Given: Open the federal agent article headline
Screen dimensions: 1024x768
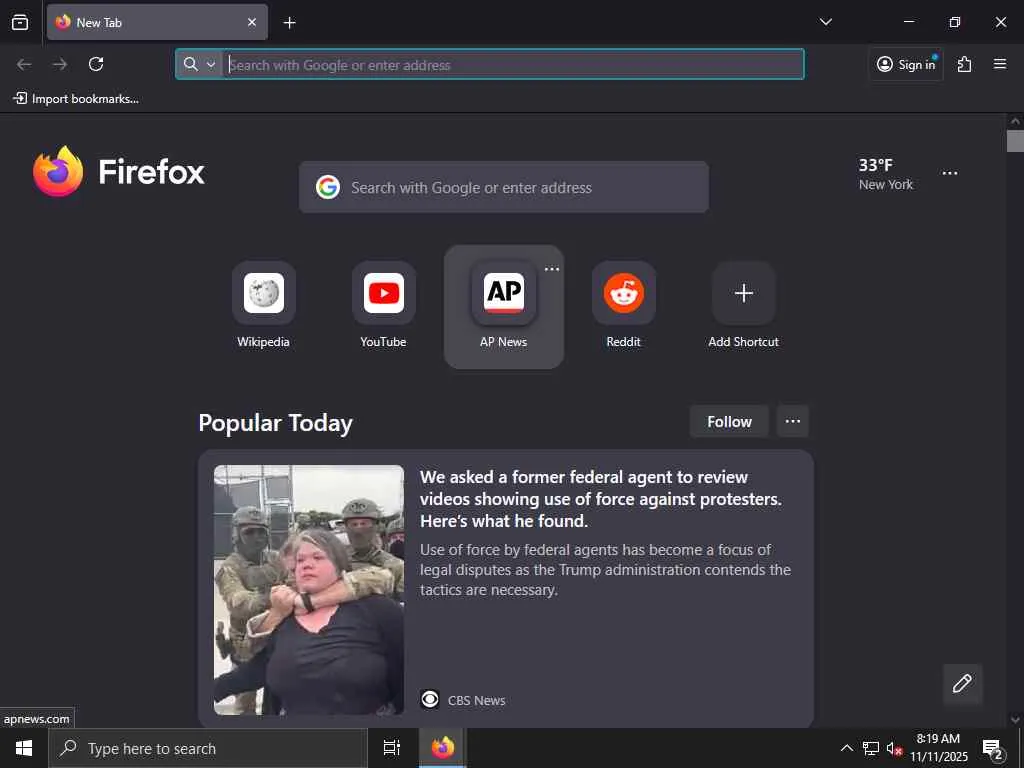Looking at the screenshot, I should (x=601, y=499).
